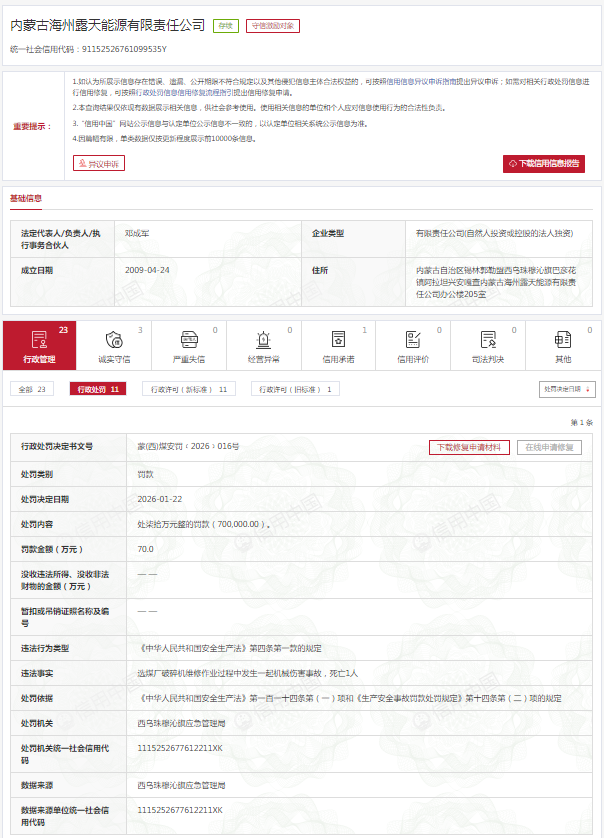The height and width of the screenshot is (838, 604).
Task: Open the 司法判决 category icon
Action: coord(488,340)
